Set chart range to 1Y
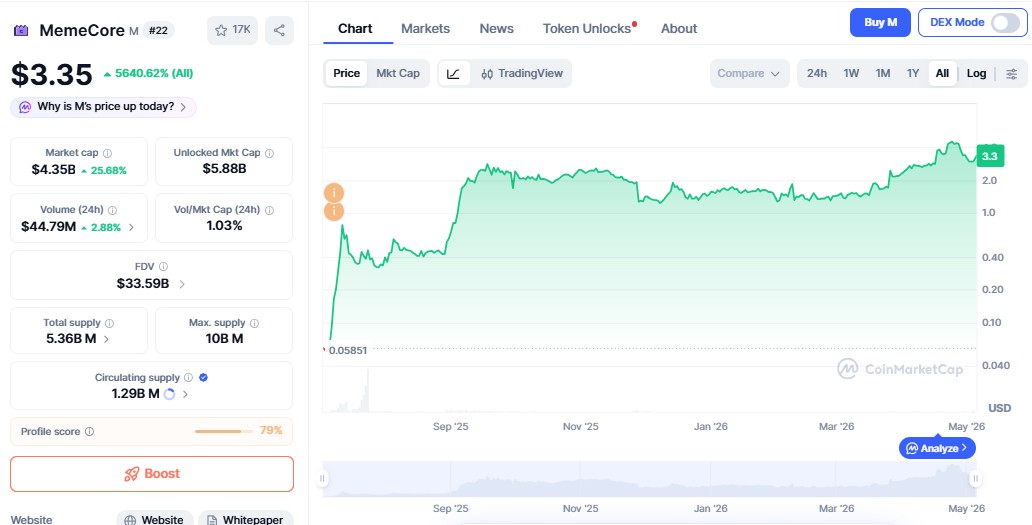The width and height of the screenshot is (1032, 525). point(912,73)
